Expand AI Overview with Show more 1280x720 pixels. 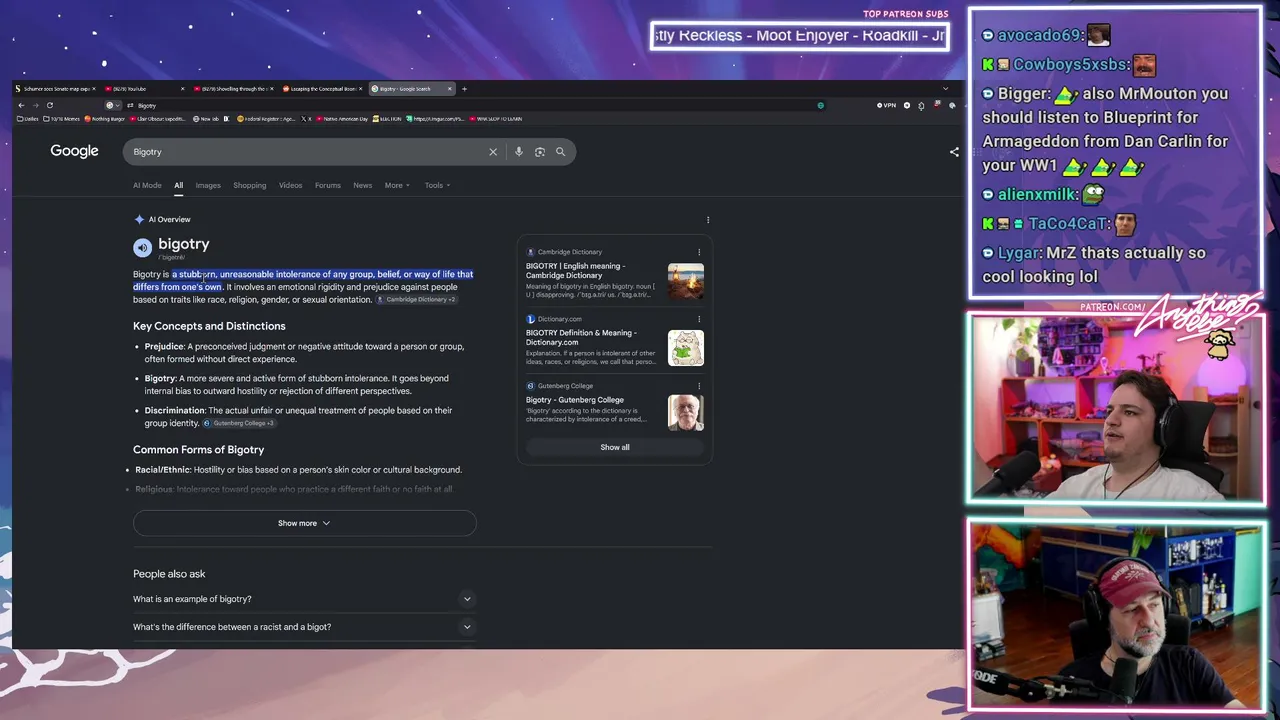(x=304, y=523)
